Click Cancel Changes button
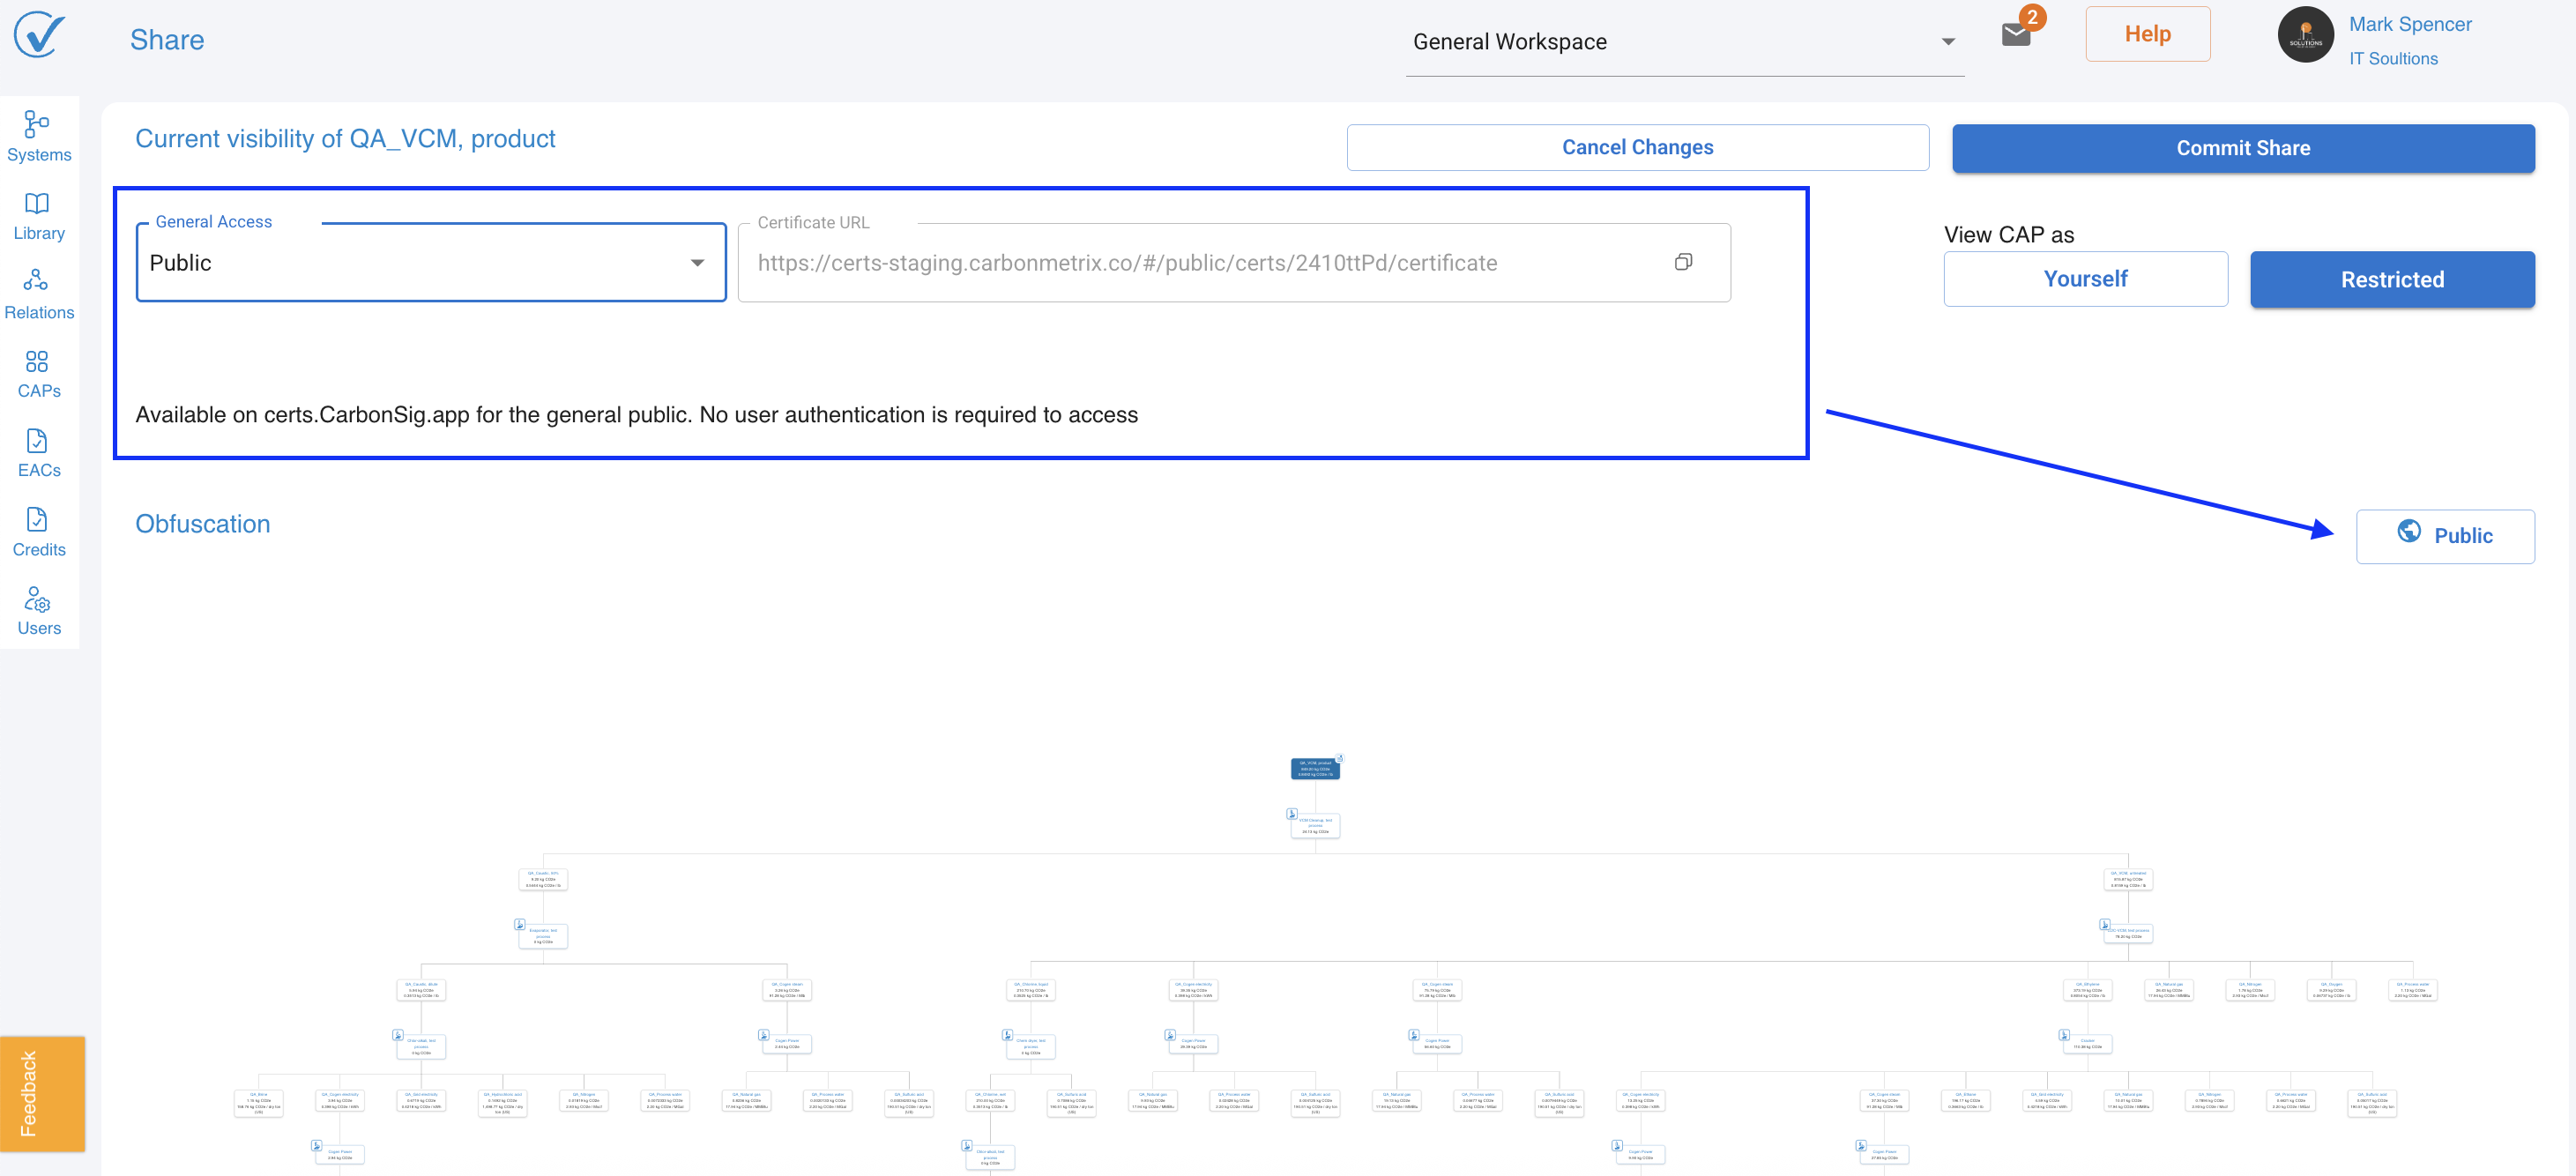Image resolution: width=2576 pixels, height=1176 pixels. [1637, 148]
